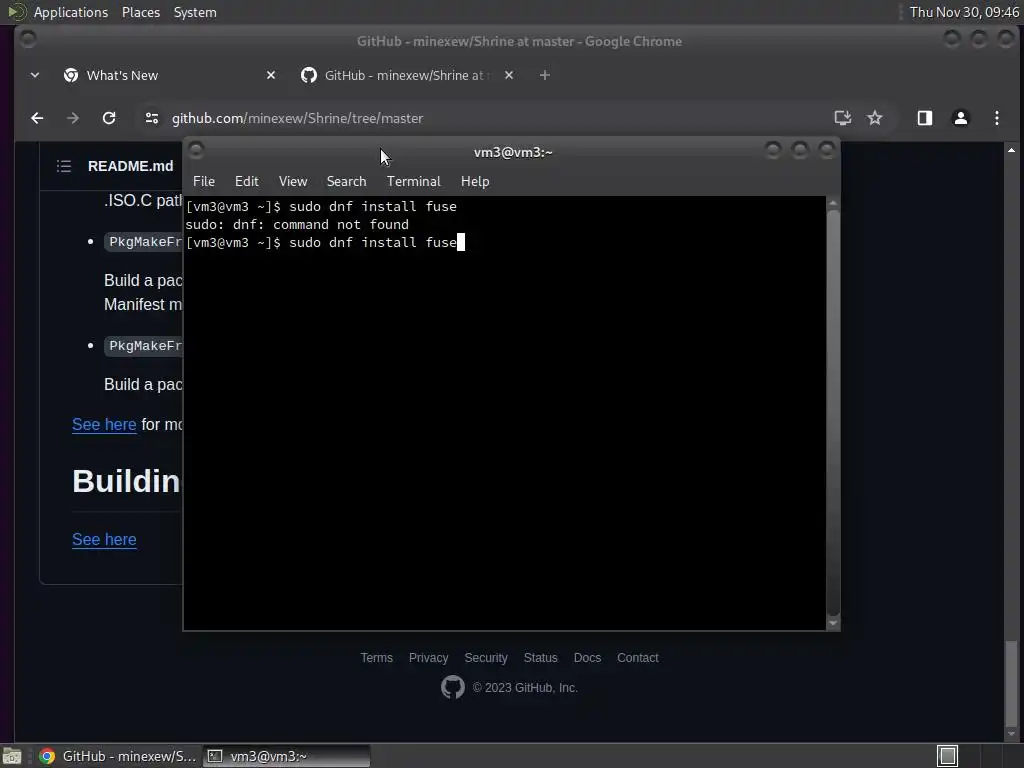Open terminal File menu
Image resolution: width=1024 pixels, height=768 pixels.
[x=204, y=182]
